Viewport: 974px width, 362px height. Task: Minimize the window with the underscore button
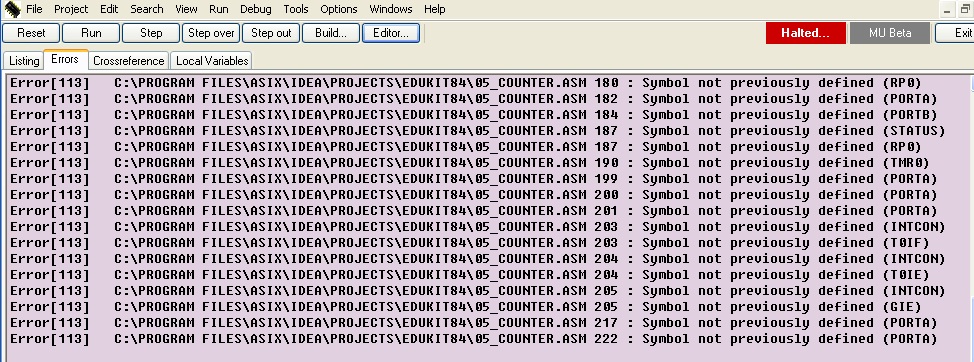pos(947,10)
